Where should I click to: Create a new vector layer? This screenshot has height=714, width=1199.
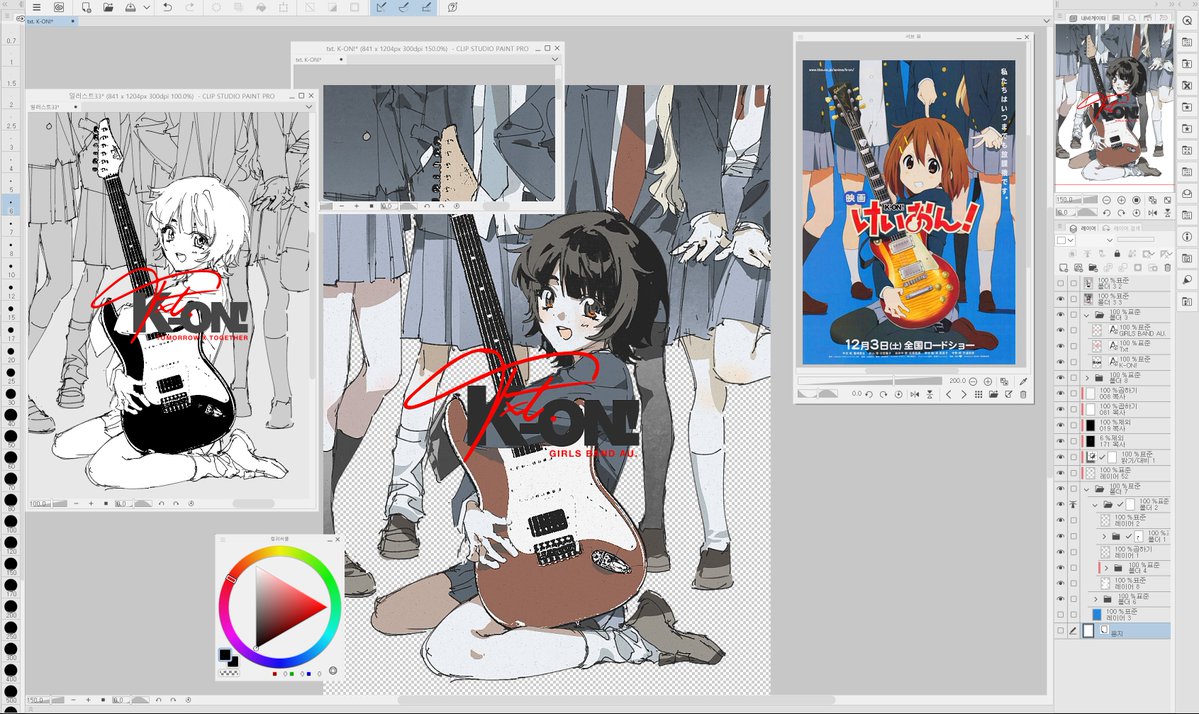(x=1078, y=268)
